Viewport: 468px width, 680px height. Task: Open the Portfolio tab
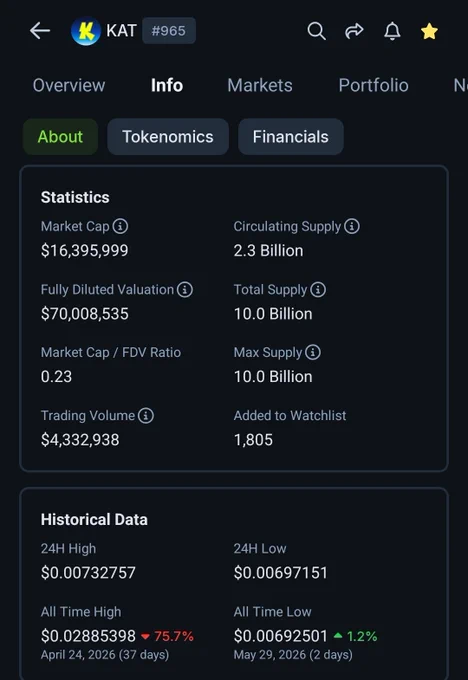pyautogui.click(x=373, y=85)
